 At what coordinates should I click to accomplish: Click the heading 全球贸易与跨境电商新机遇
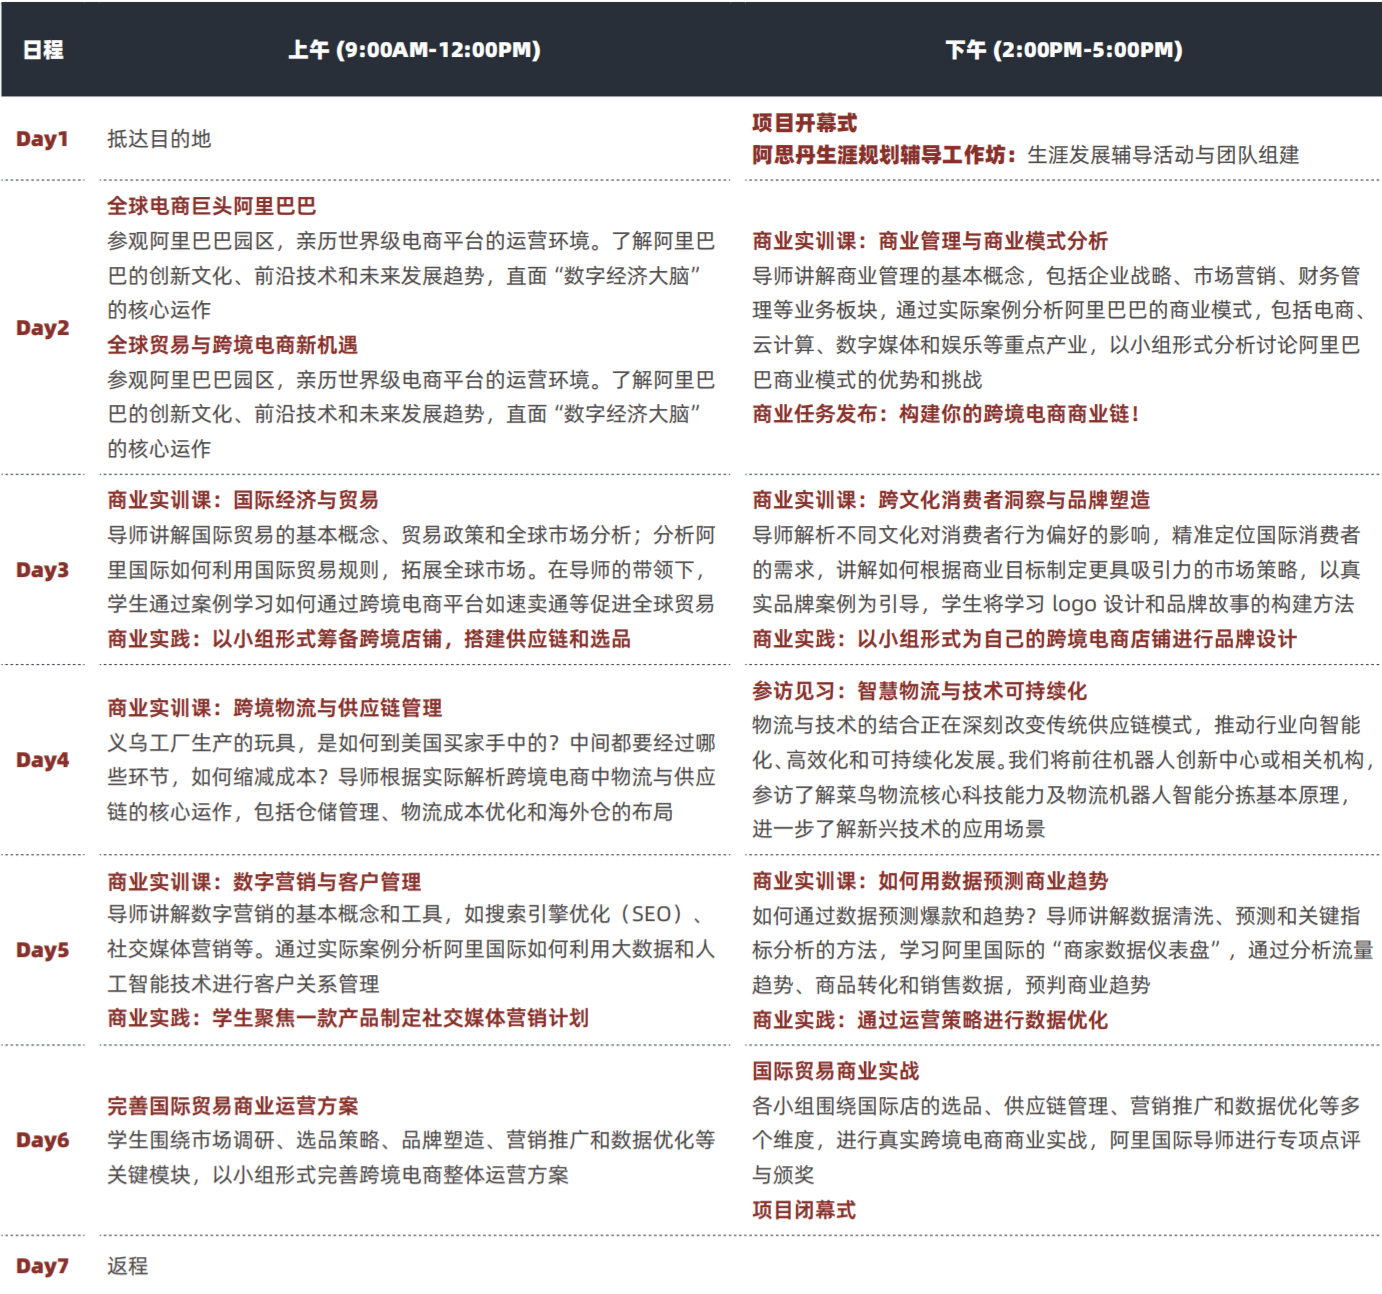pos(233,345)
